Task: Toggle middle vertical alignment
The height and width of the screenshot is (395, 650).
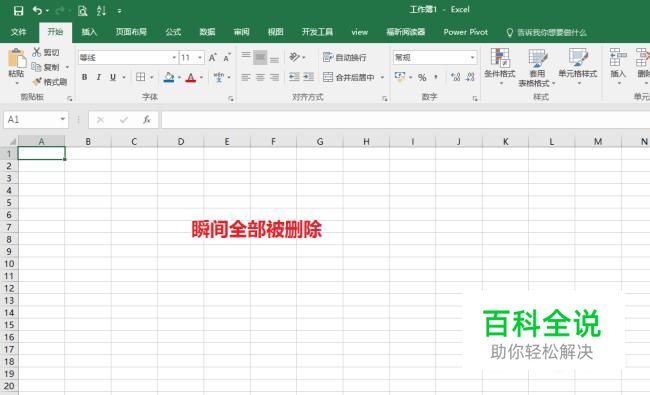Action: pyautogui.click(x=260, y=57)
